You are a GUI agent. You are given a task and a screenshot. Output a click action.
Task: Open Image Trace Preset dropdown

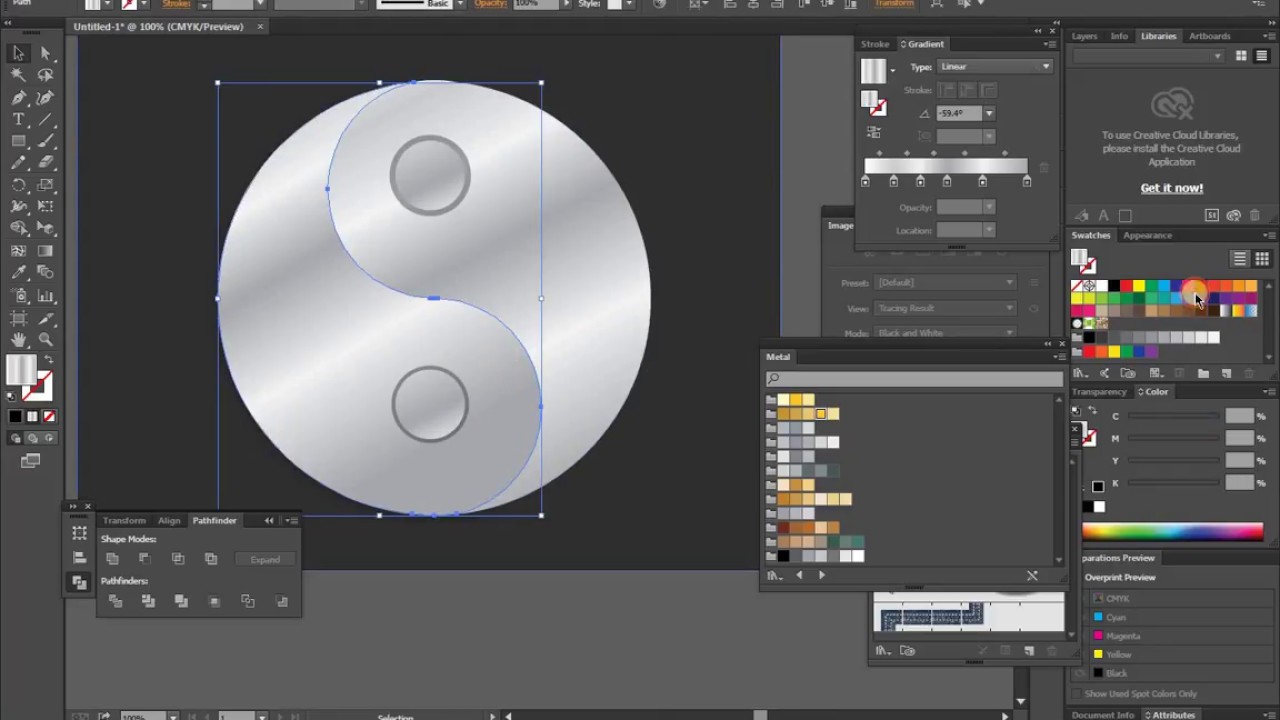click(945, 282)
